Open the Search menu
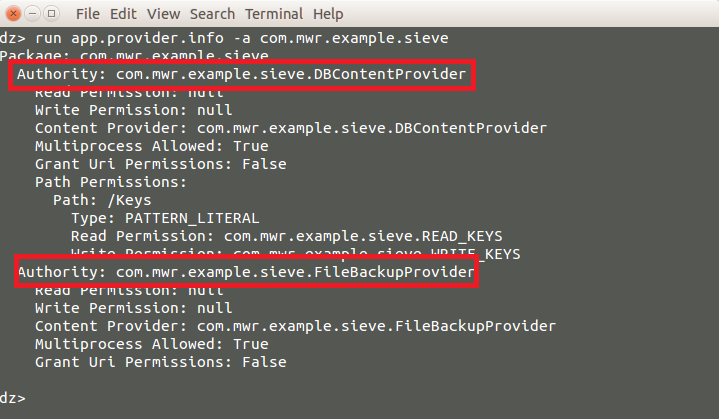719x419 pixels. (212, 14)
